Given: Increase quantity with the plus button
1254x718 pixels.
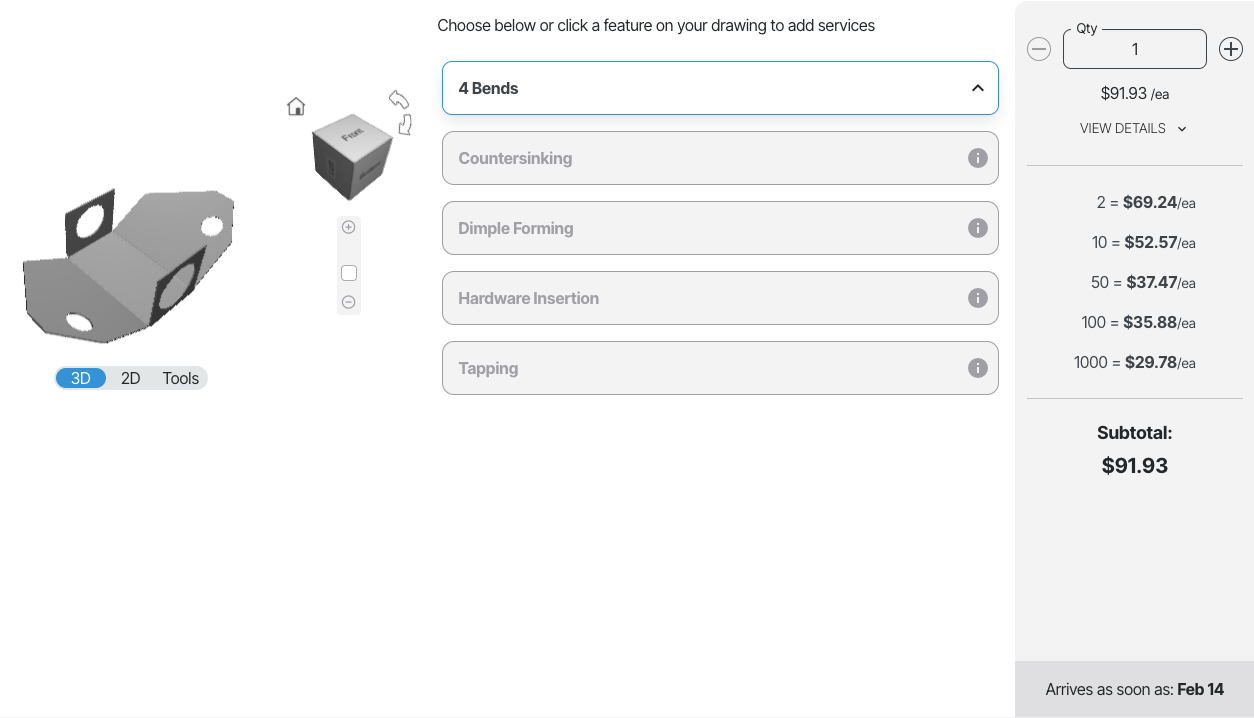Looking at the screenshot, I should (1230, 49).
